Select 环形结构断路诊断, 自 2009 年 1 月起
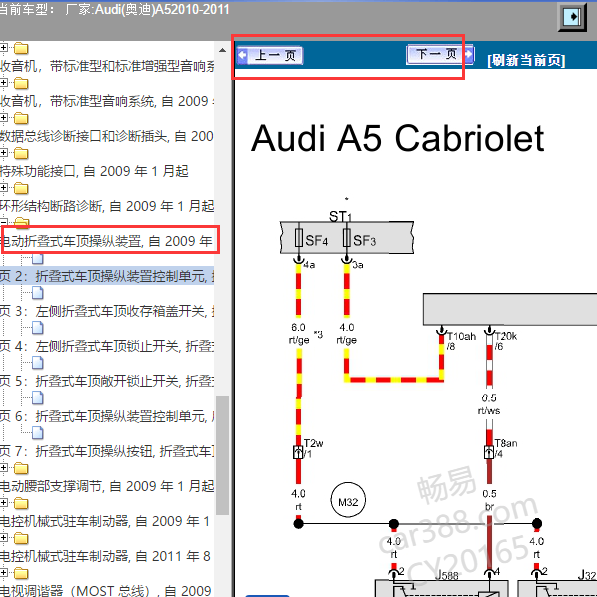 pyautogui.click(x=107, y=206)
